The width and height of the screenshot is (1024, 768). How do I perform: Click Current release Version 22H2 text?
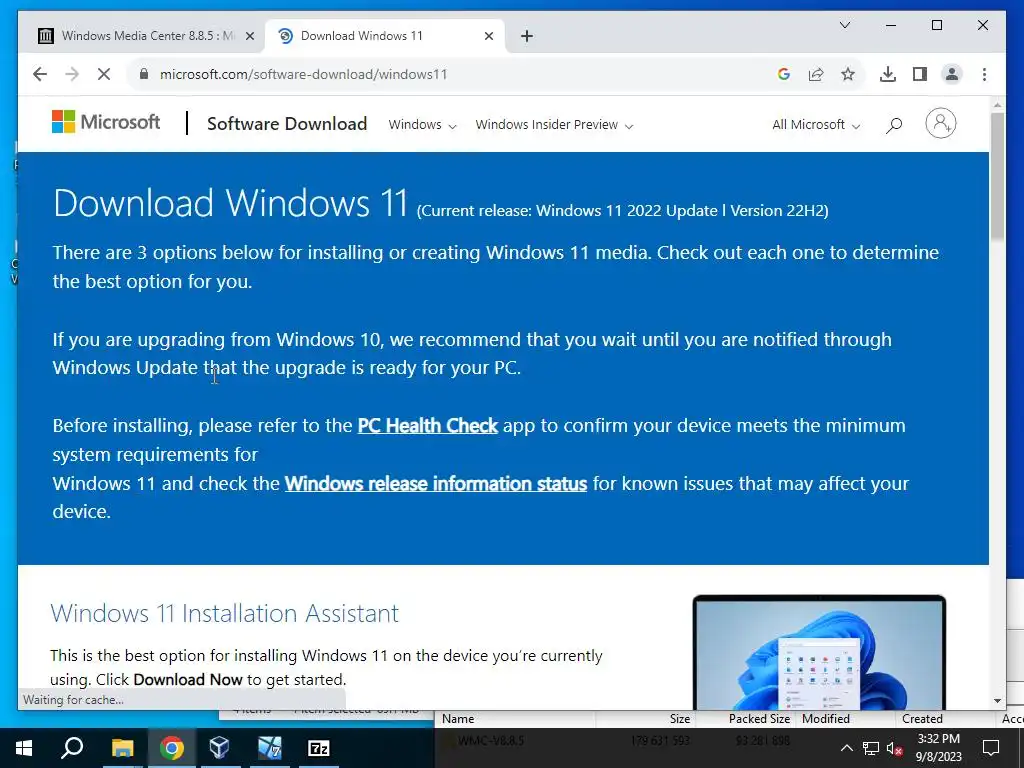coord(622,211)
